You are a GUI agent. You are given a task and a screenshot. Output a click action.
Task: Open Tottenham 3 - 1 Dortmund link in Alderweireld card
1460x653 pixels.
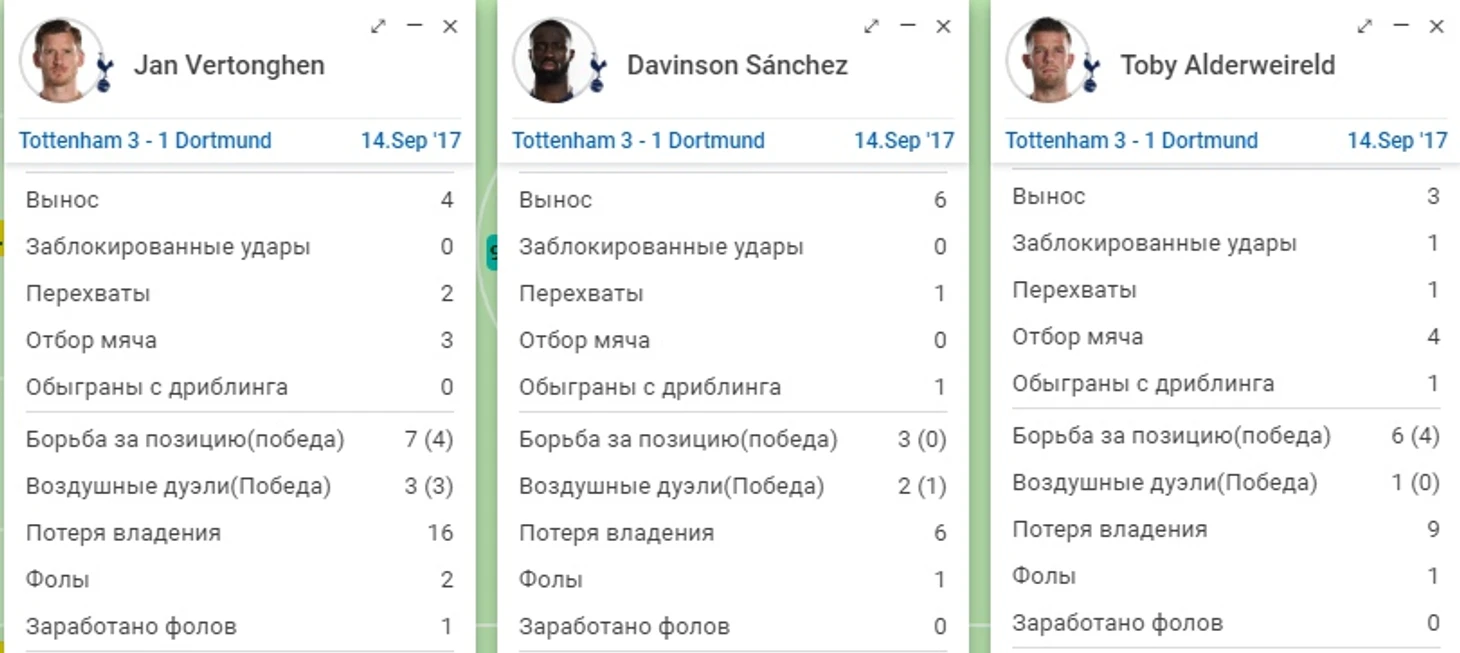coord(1131,140)
